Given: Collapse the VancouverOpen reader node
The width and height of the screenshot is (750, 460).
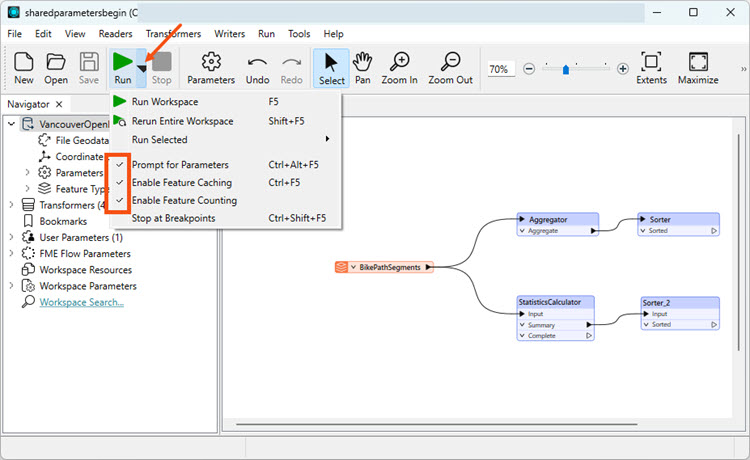Looking at the screenshot, I should [11, 124].
